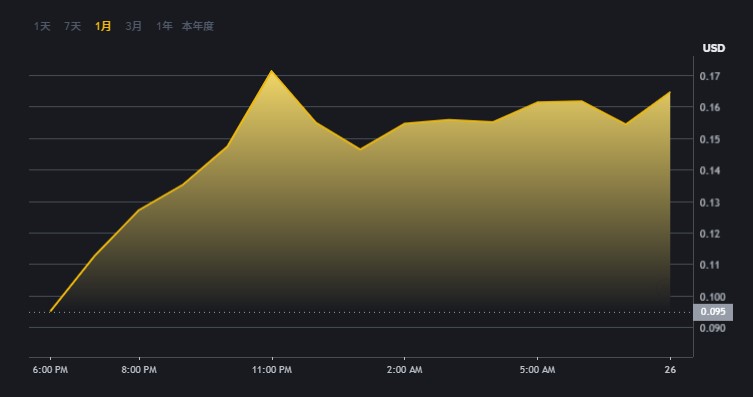
Task: Show the 1年 price history
Action: tap(164, 26)
